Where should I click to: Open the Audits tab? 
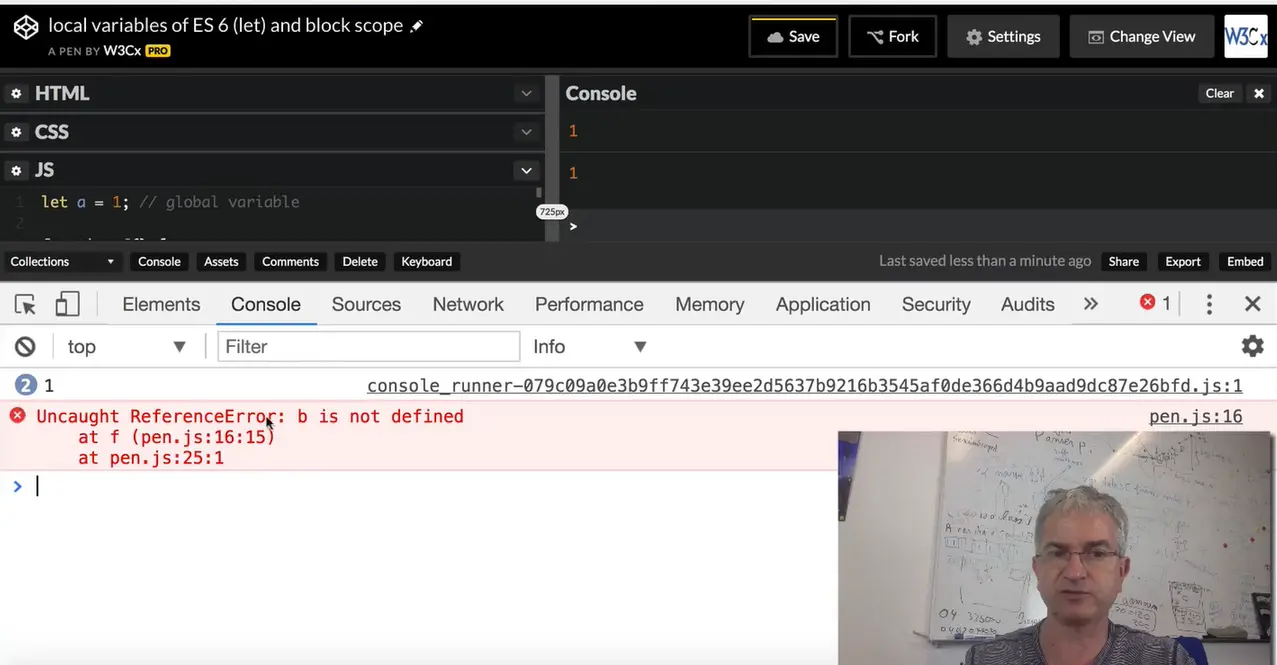(1028, 304)
